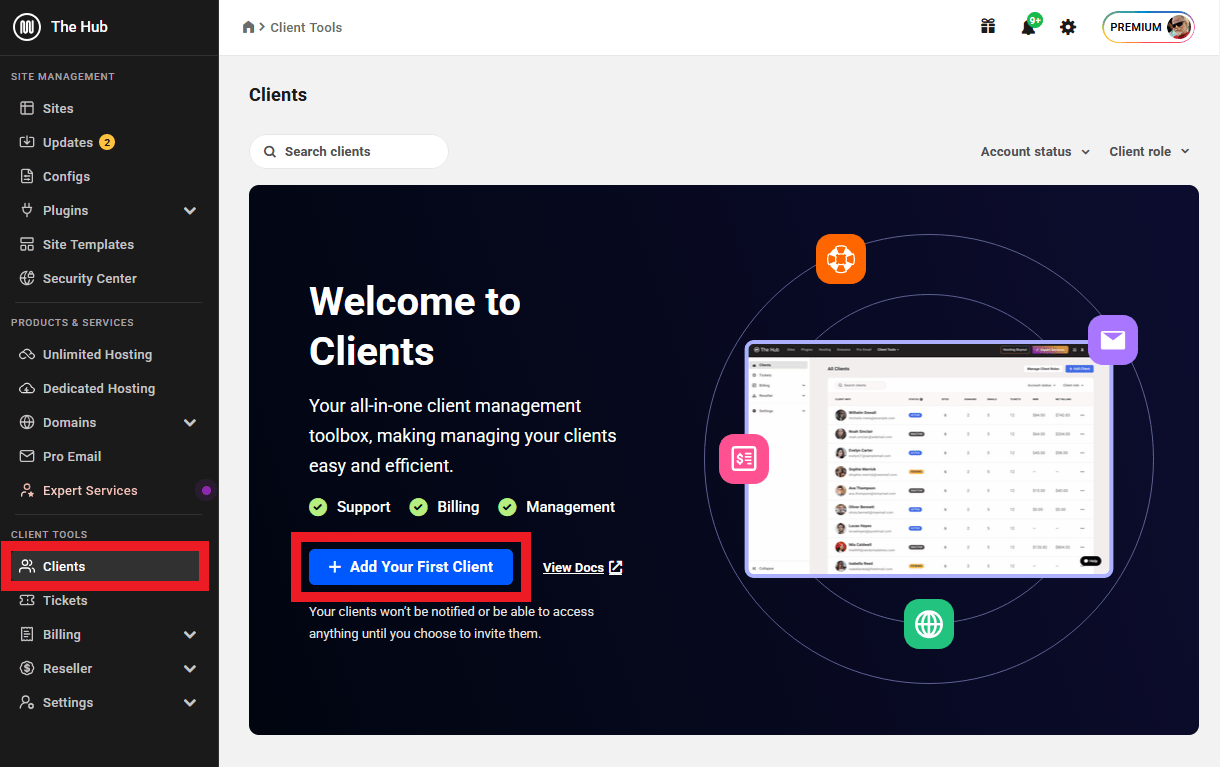The height and width of the screenshot is (767, 1220).
Task: Open the Account status dropdown
Action: point(1035,151)
